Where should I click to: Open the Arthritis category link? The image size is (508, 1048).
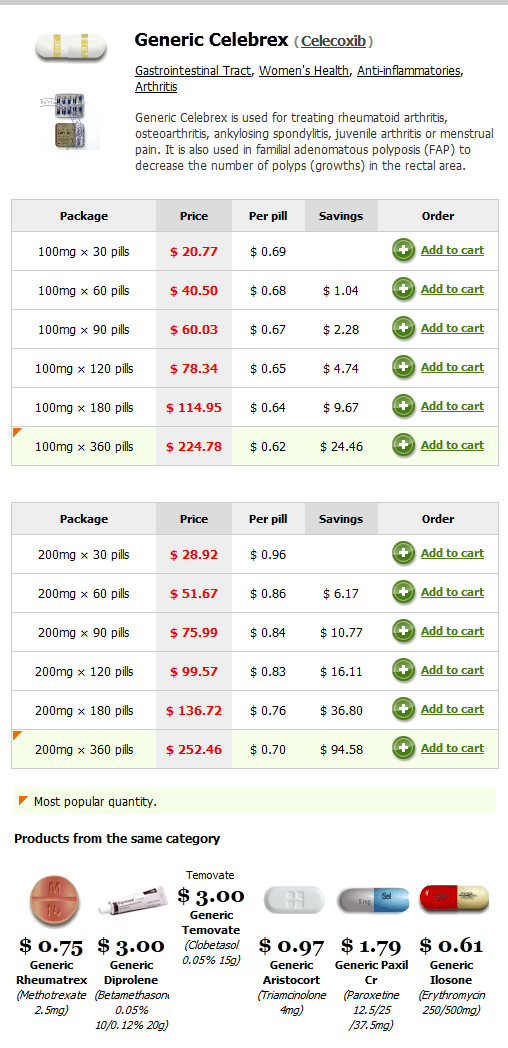[156, 87]
